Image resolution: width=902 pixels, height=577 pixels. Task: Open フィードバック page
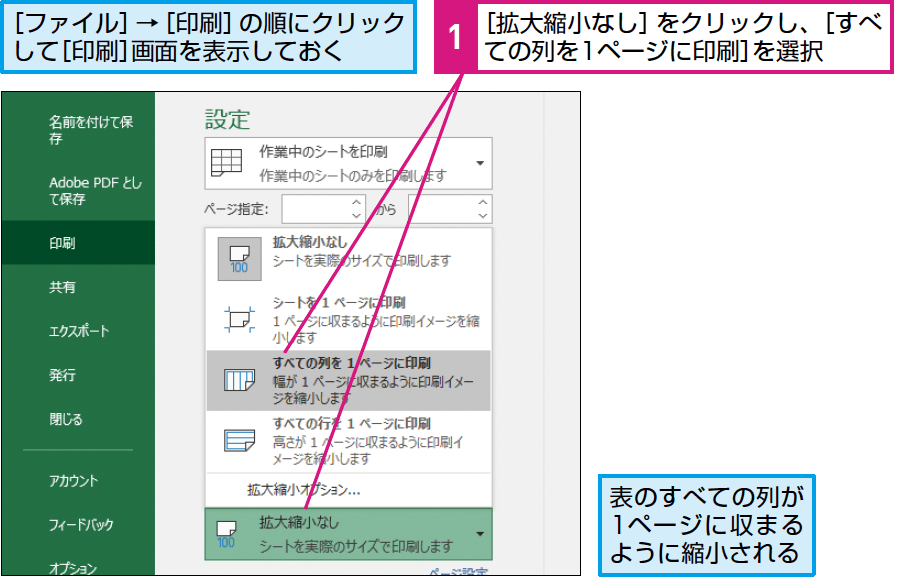[x=81, y=524]
